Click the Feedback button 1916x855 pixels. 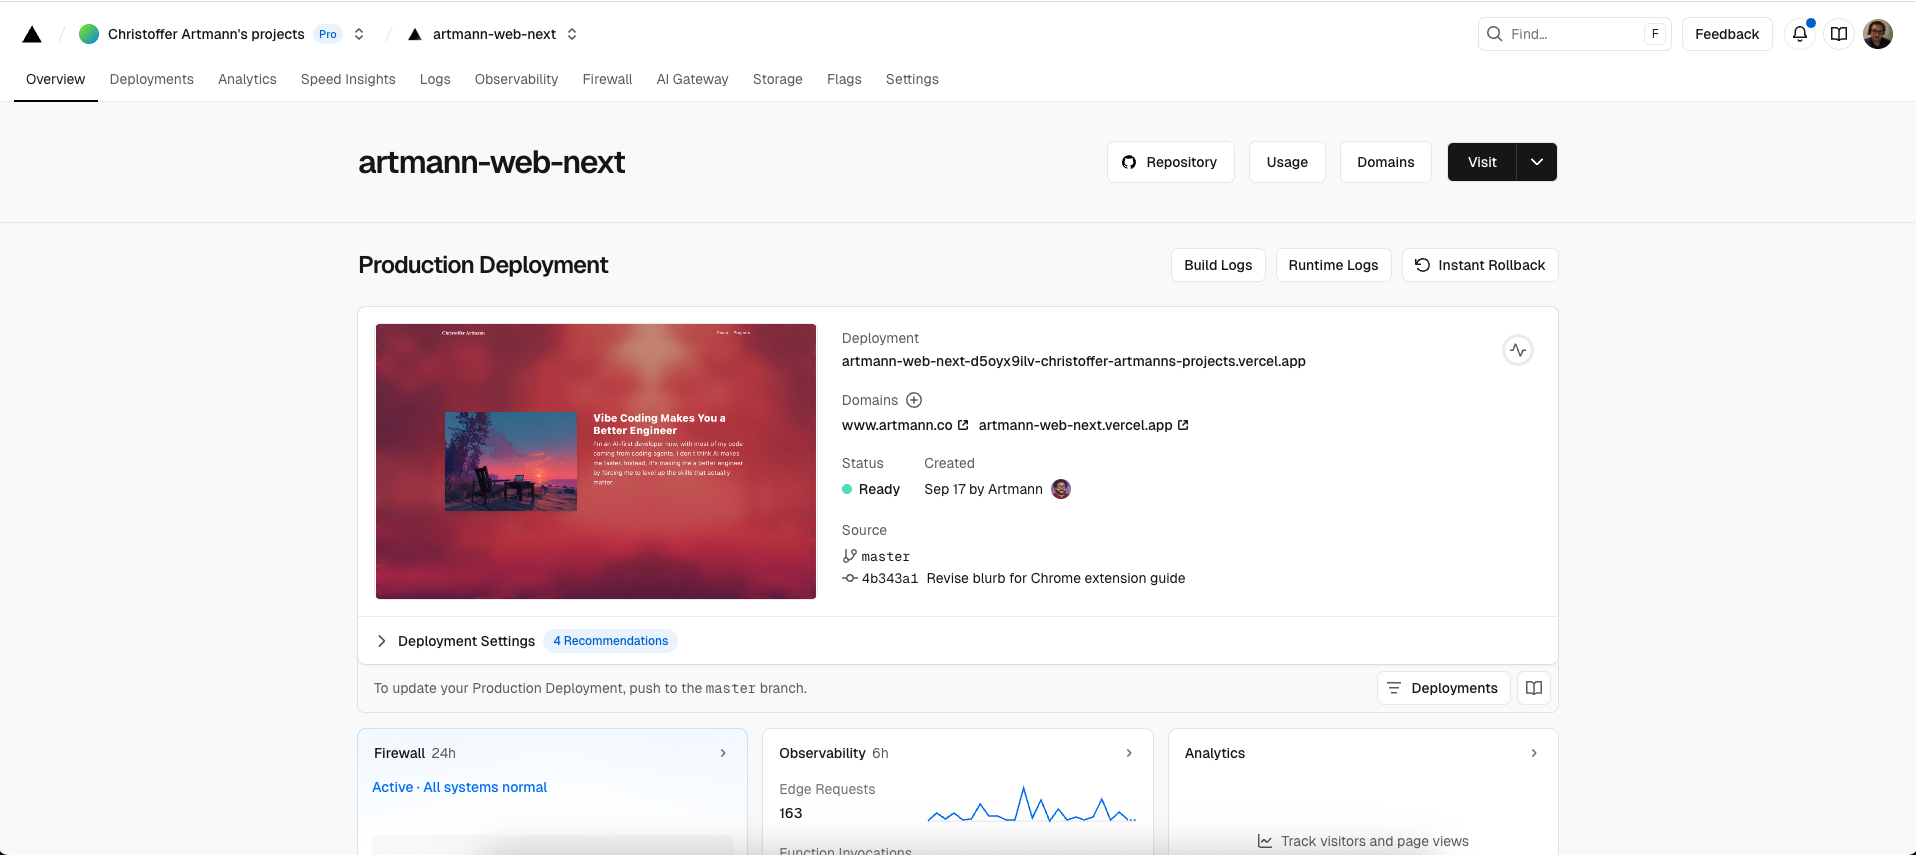click(x=1727, y=34)
